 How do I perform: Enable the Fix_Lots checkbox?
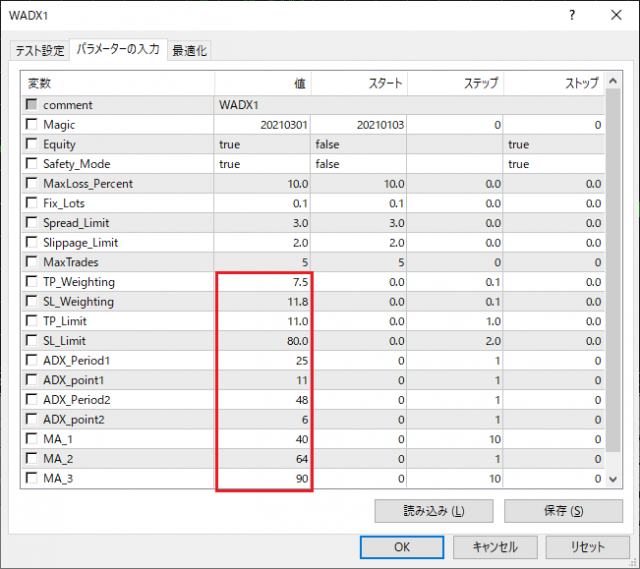(x=31, y=202)
